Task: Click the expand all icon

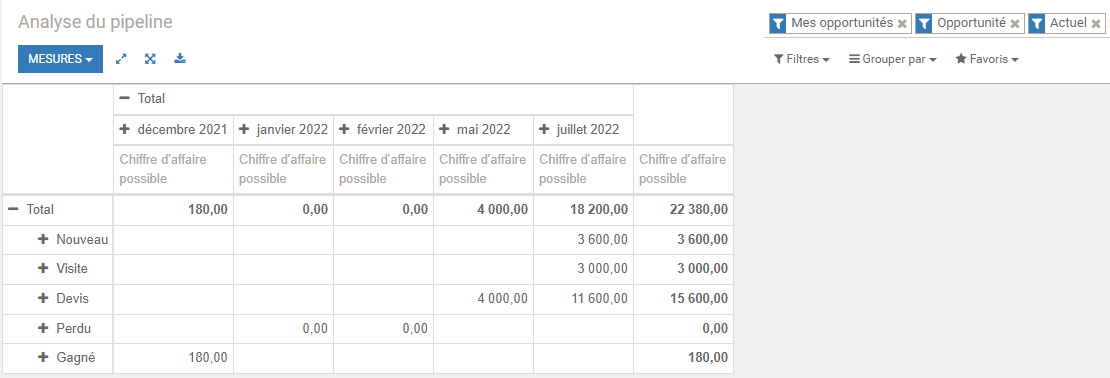Action: (150, 59)
